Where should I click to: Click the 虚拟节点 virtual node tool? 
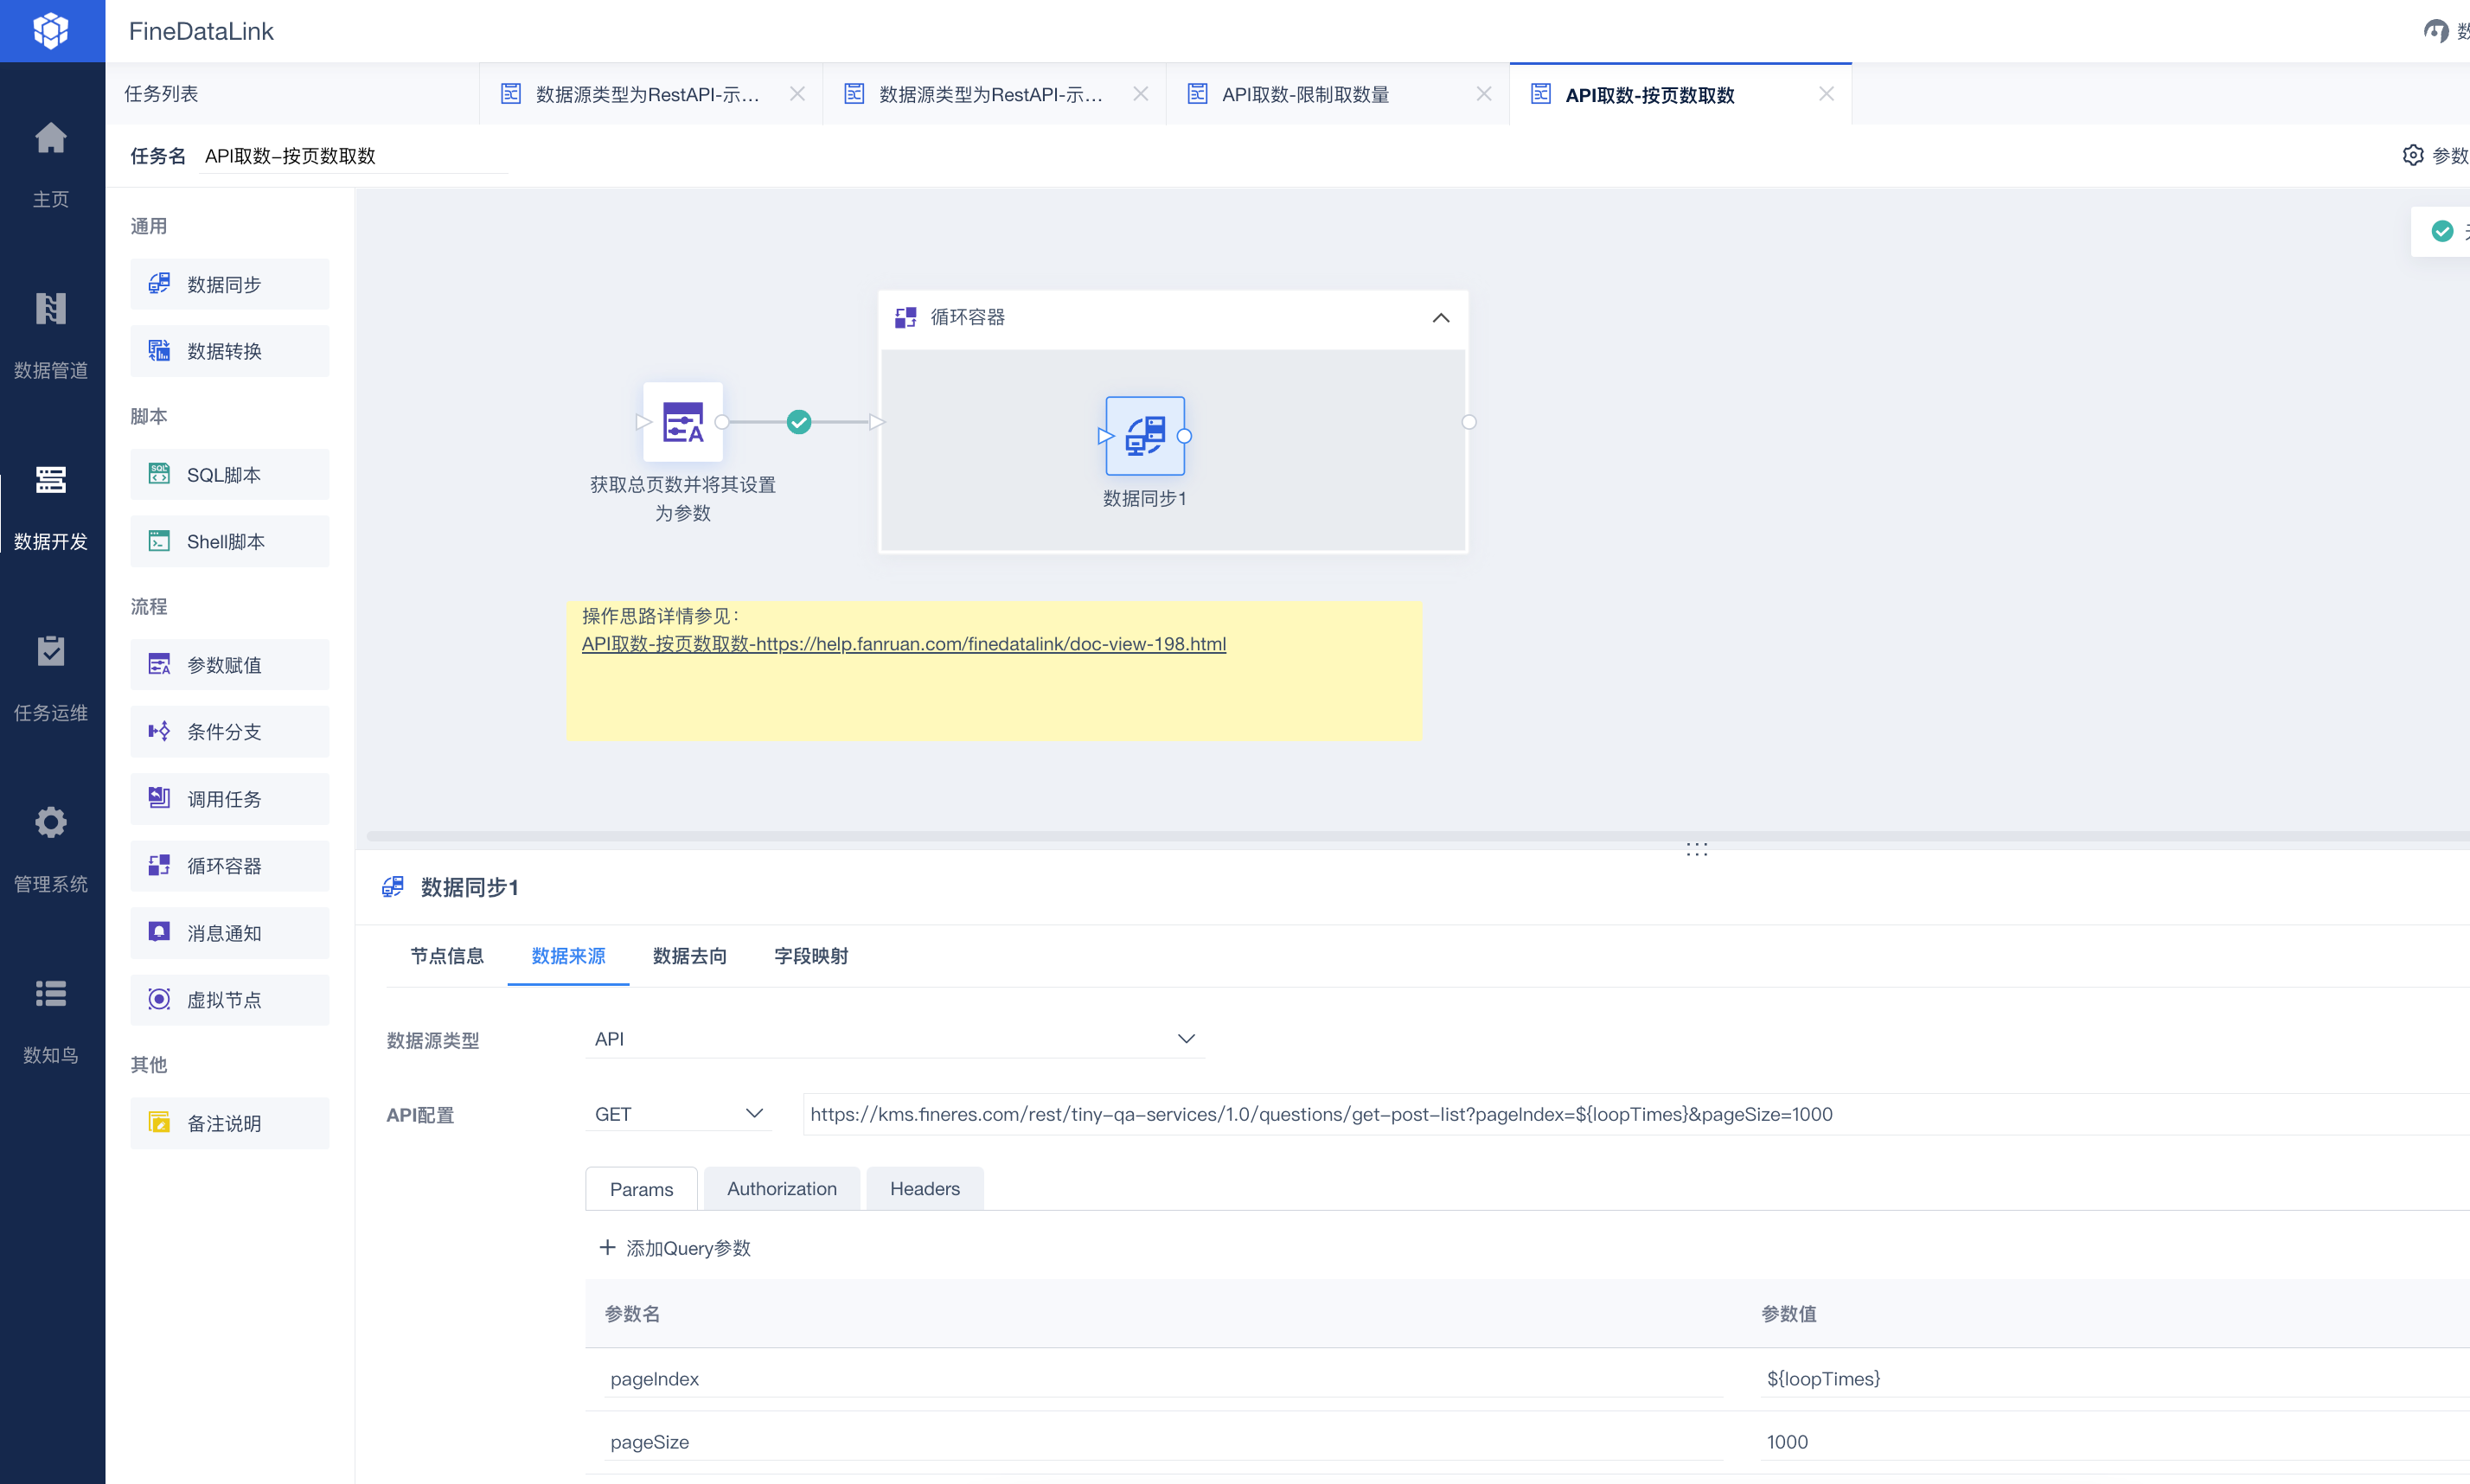(229, 999)
